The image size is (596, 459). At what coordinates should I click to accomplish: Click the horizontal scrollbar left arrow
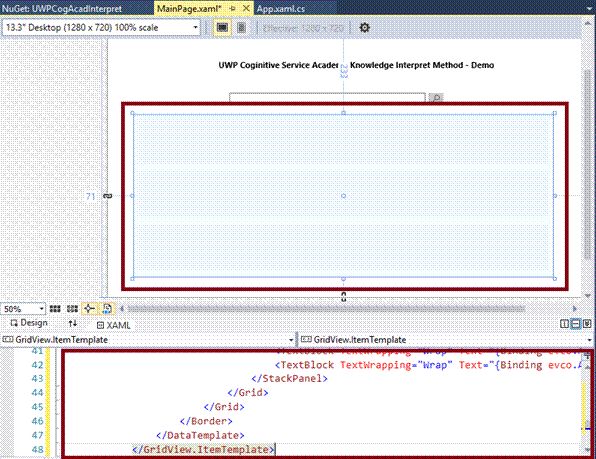point(122,309)
